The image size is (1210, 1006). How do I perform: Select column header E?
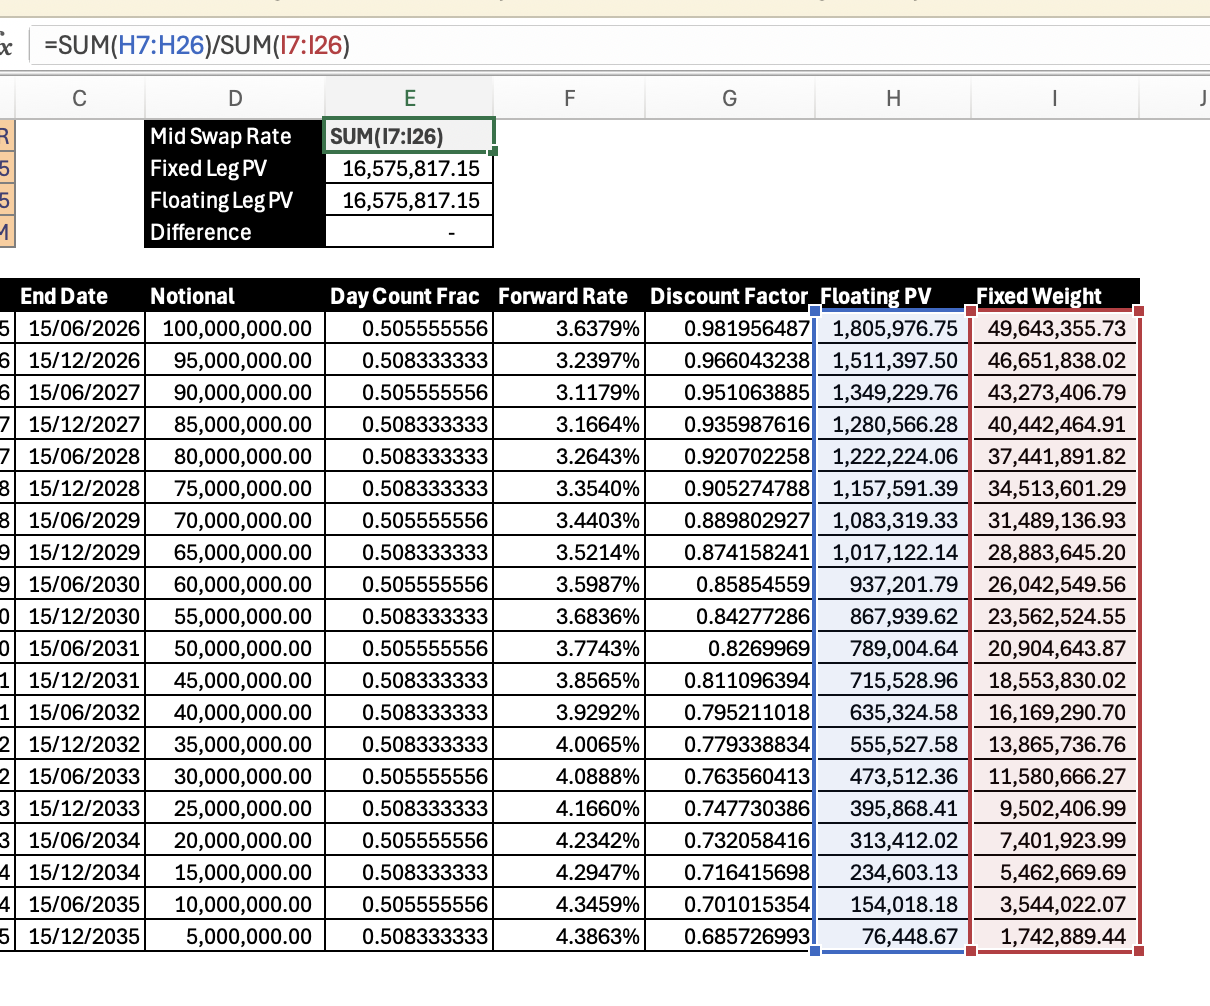pyautogui.click(x=409, y=97)
